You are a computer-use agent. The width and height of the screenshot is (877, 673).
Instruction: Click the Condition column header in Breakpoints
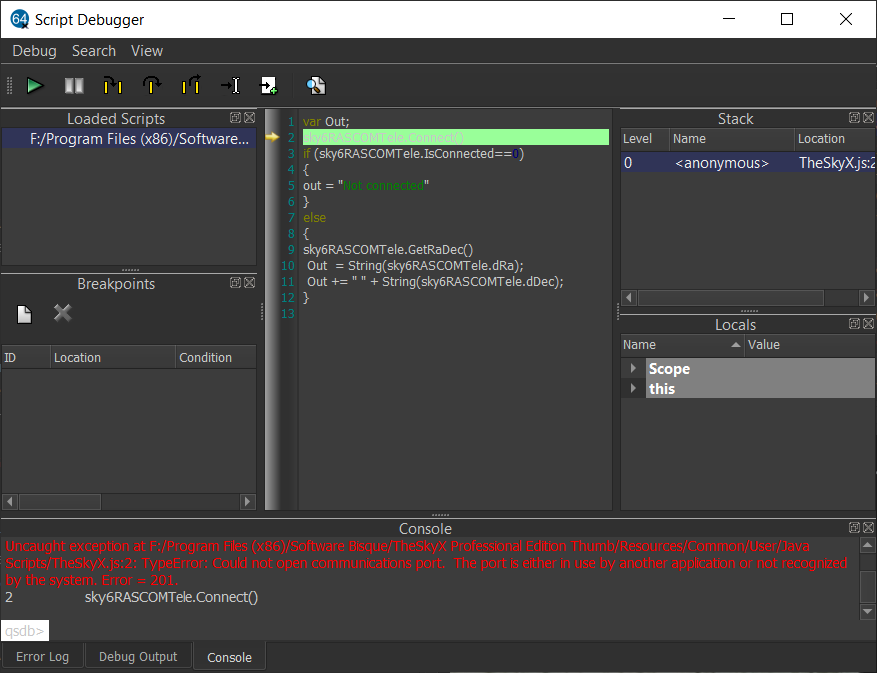coord(216,357)
